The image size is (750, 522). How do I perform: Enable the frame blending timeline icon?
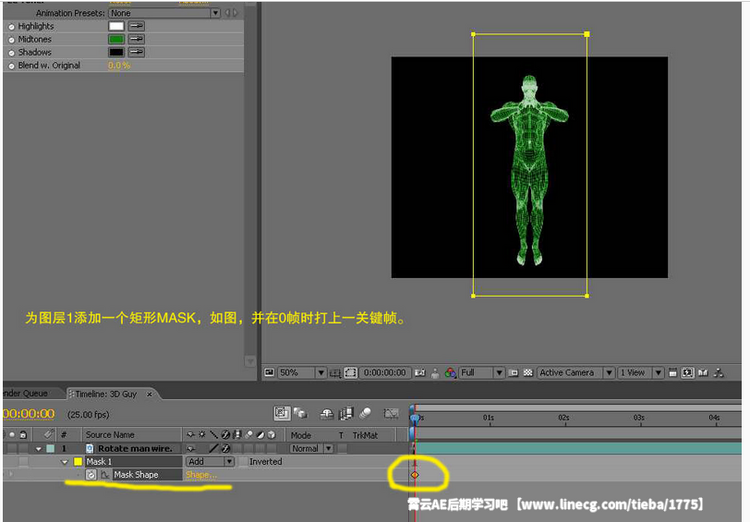346,413
